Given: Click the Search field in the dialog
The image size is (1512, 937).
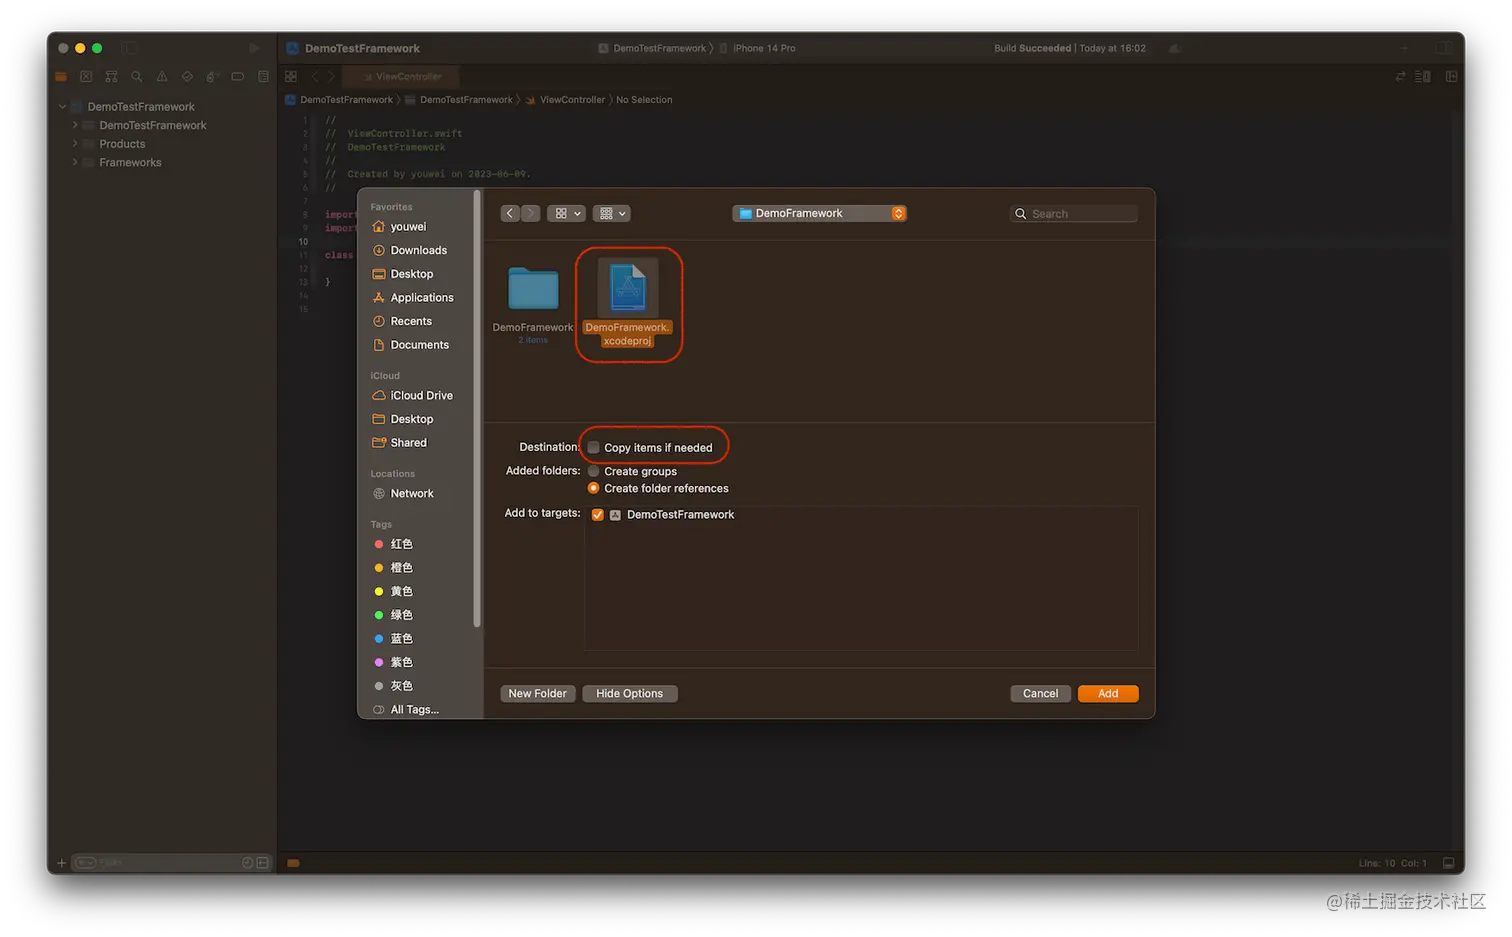Looking at the screenshot, I should pyautogui.click(x=1074, y=213).
